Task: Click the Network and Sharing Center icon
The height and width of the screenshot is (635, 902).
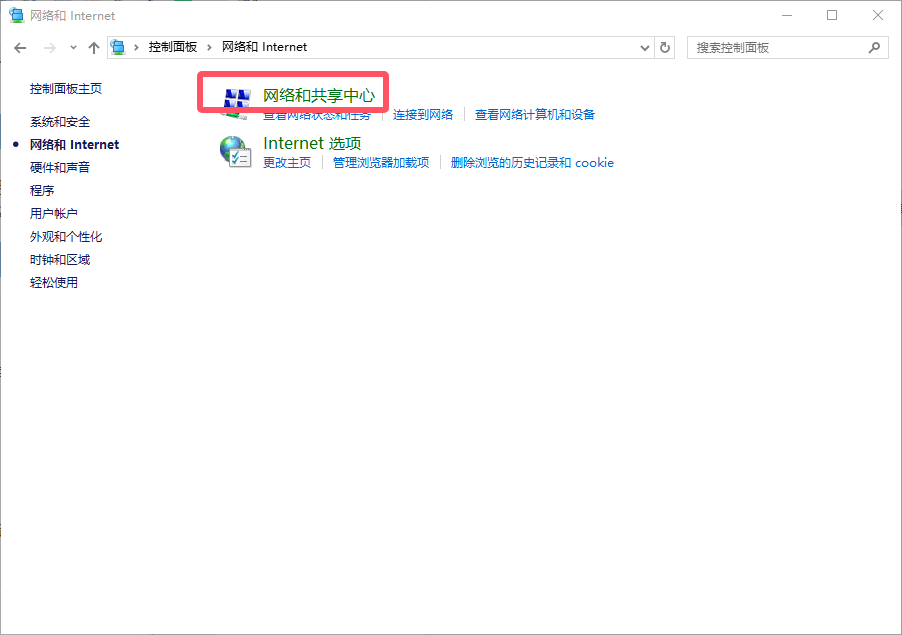Action: 235,98
